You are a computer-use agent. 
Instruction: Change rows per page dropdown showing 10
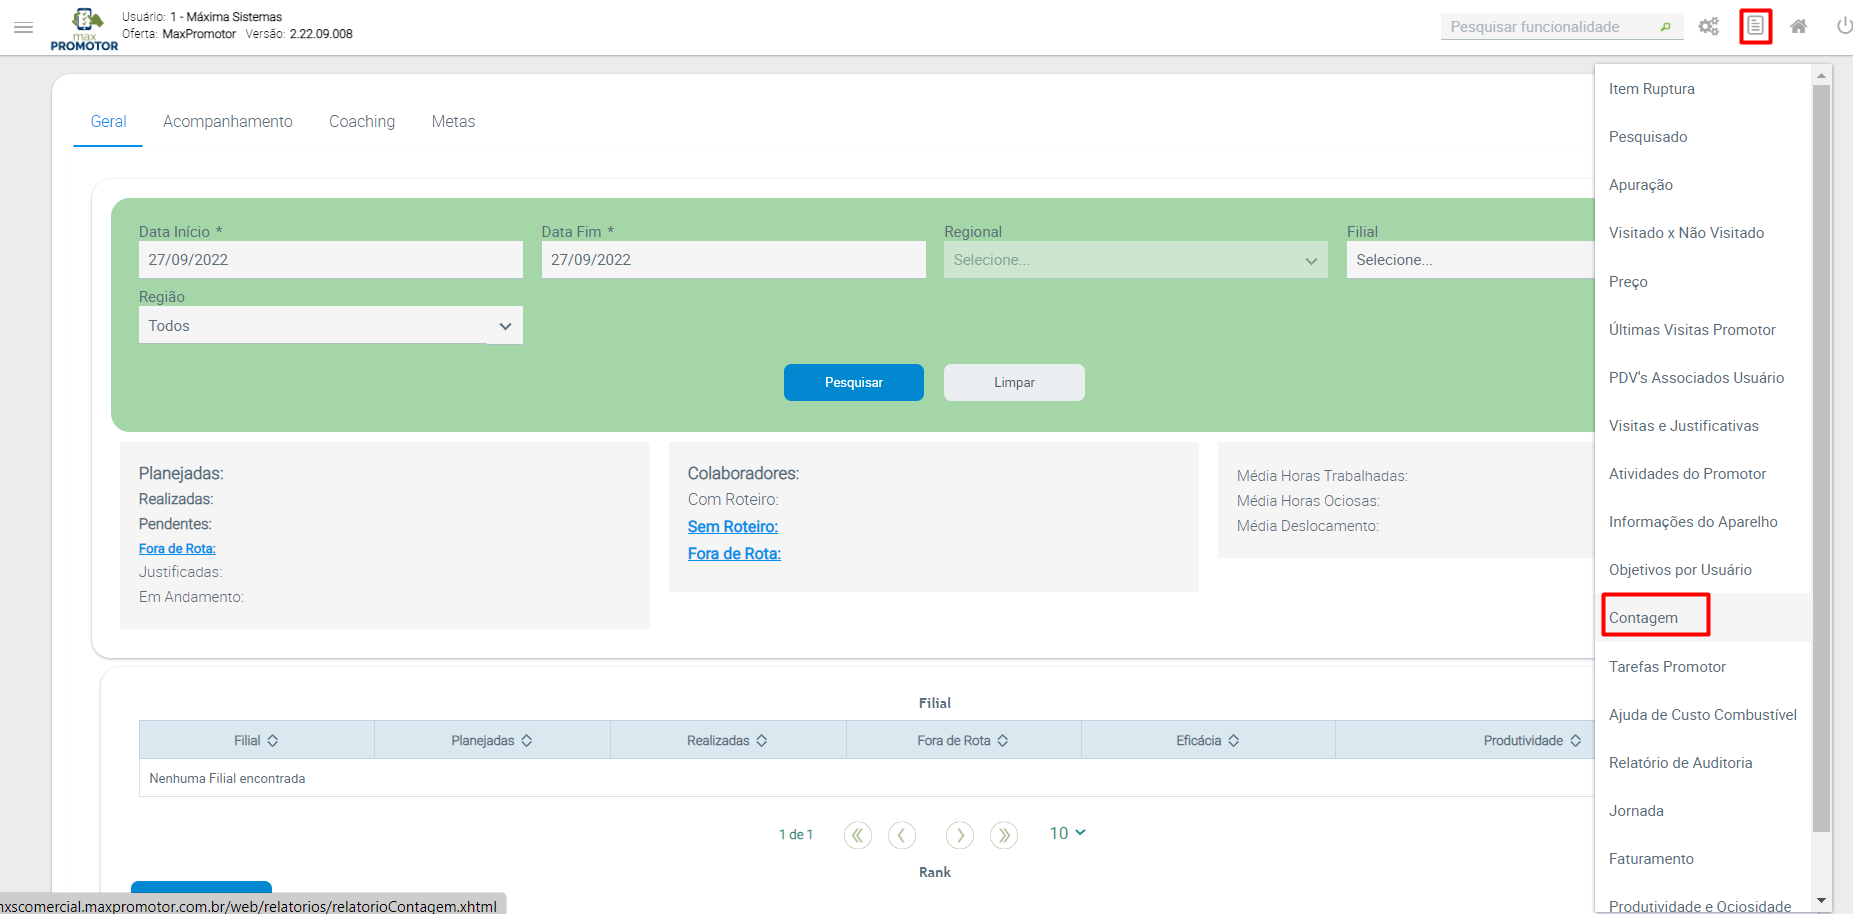coord(1067,833)
